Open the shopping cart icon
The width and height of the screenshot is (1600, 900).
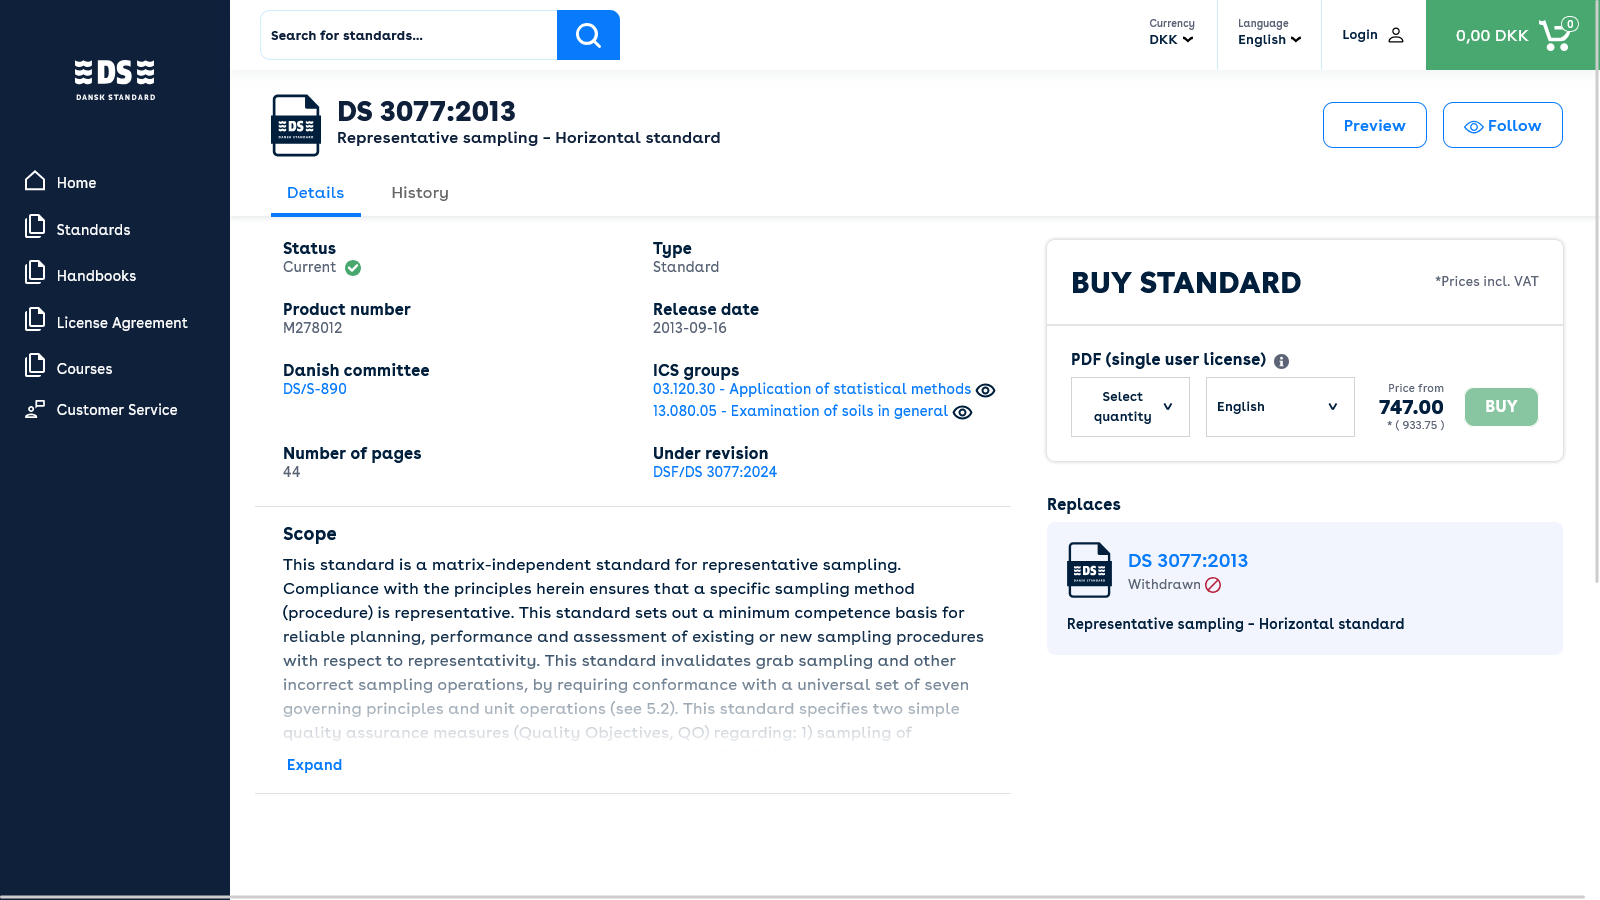[x=1556, y=35]
